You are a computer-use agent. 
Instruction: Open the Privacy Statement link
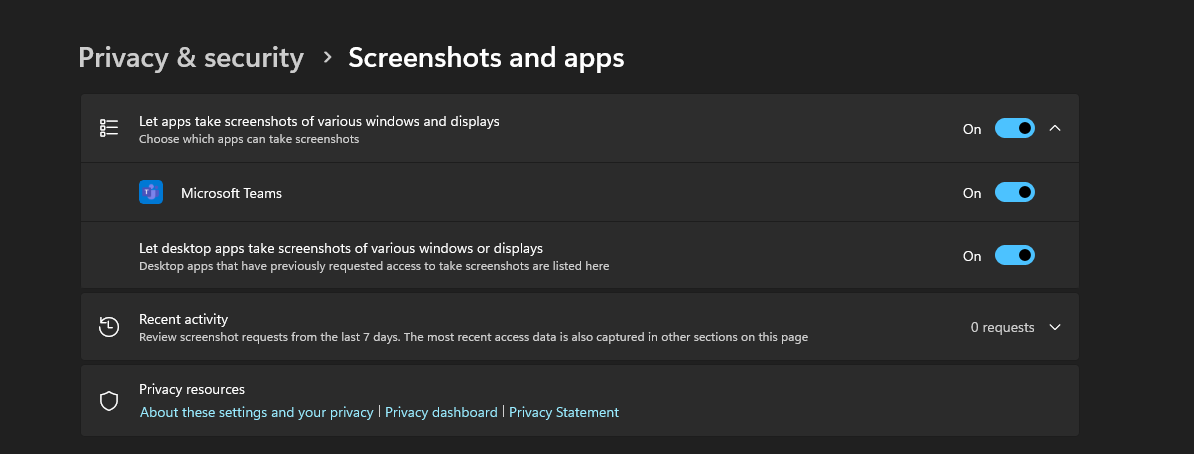(x=563, y=412)
